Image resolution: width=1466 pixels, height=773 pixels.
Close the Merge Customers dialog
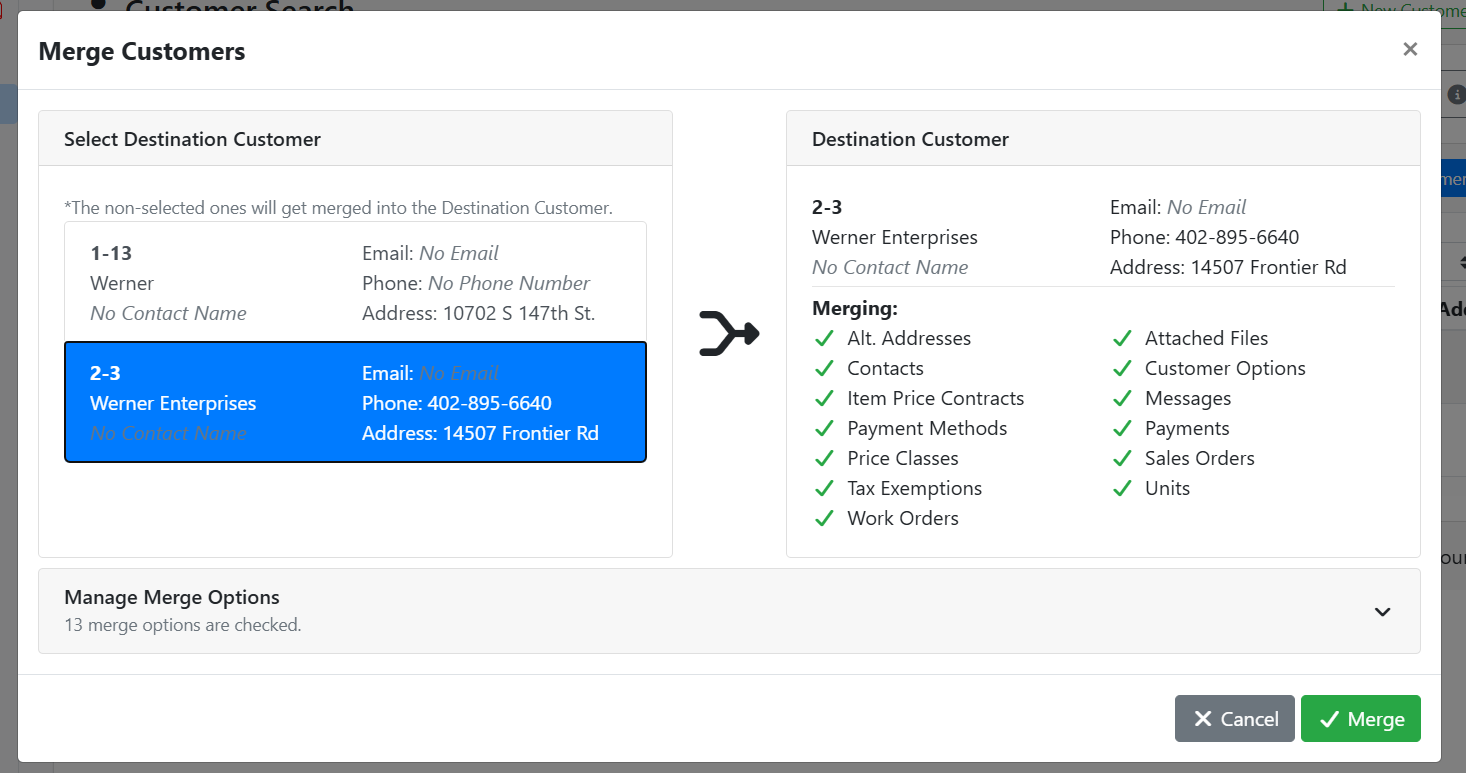coord(1410,50)
